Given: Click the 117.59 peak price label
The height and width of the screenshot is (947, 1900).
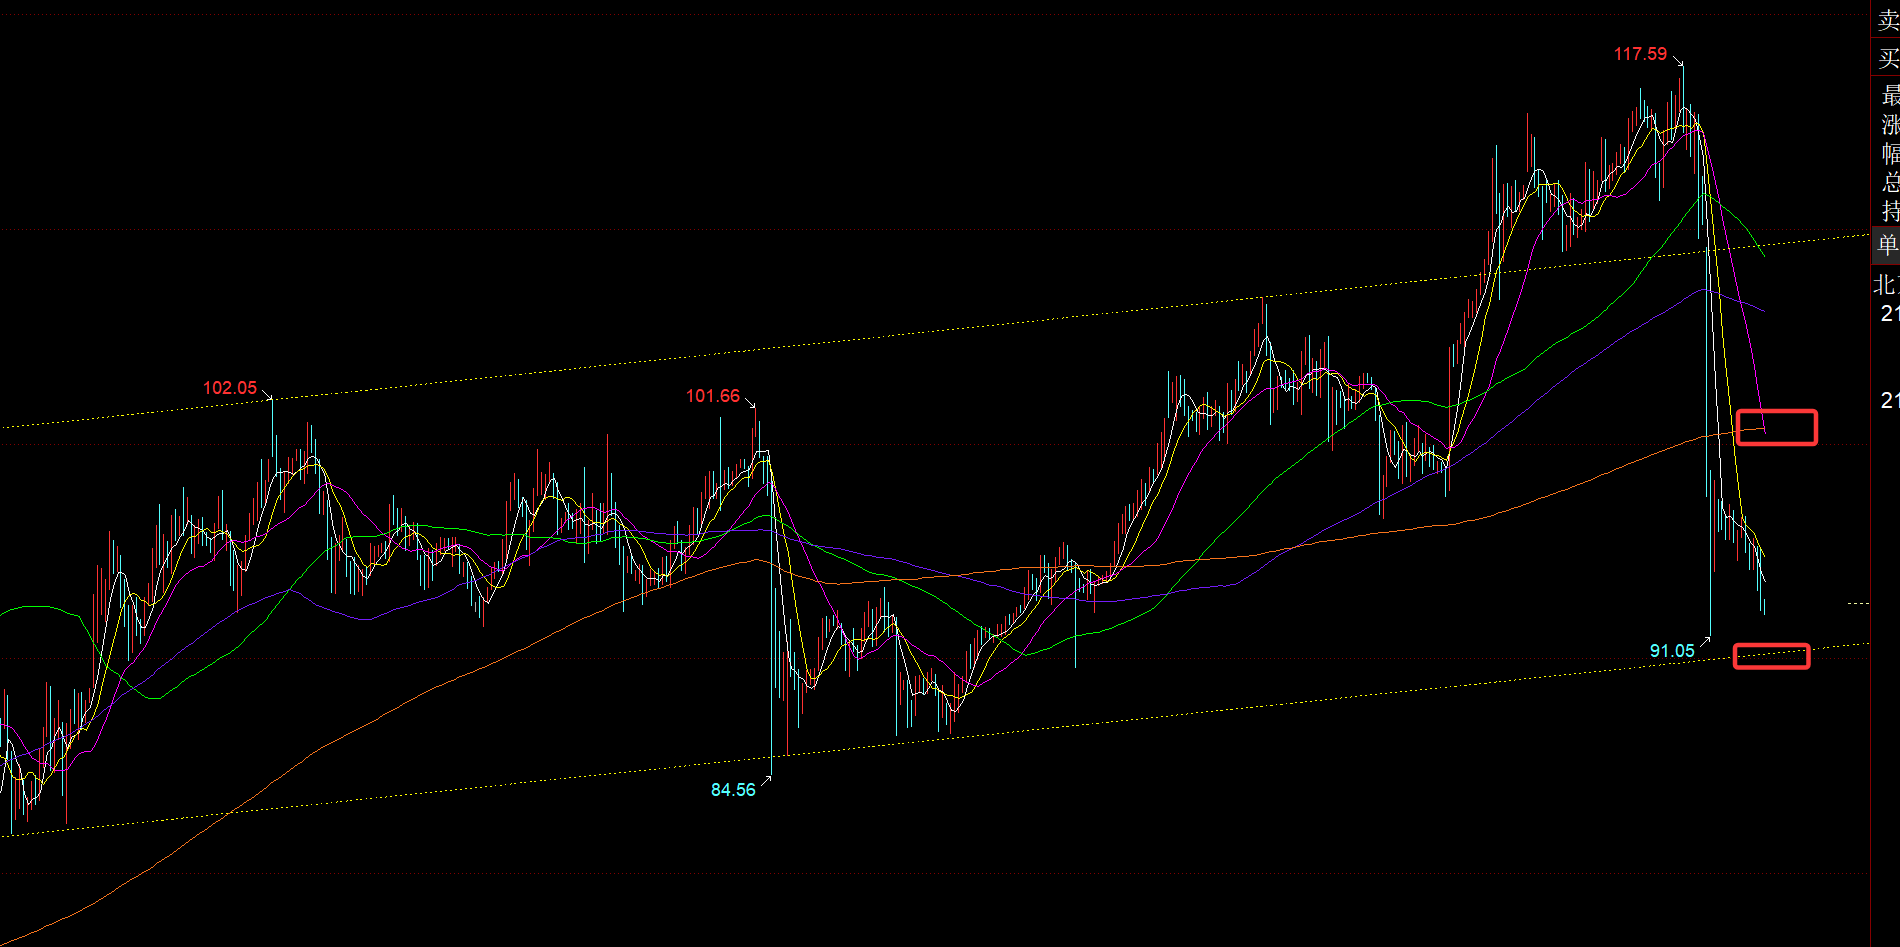Looking at the screenshot, I should click(x=1640, y=54).
